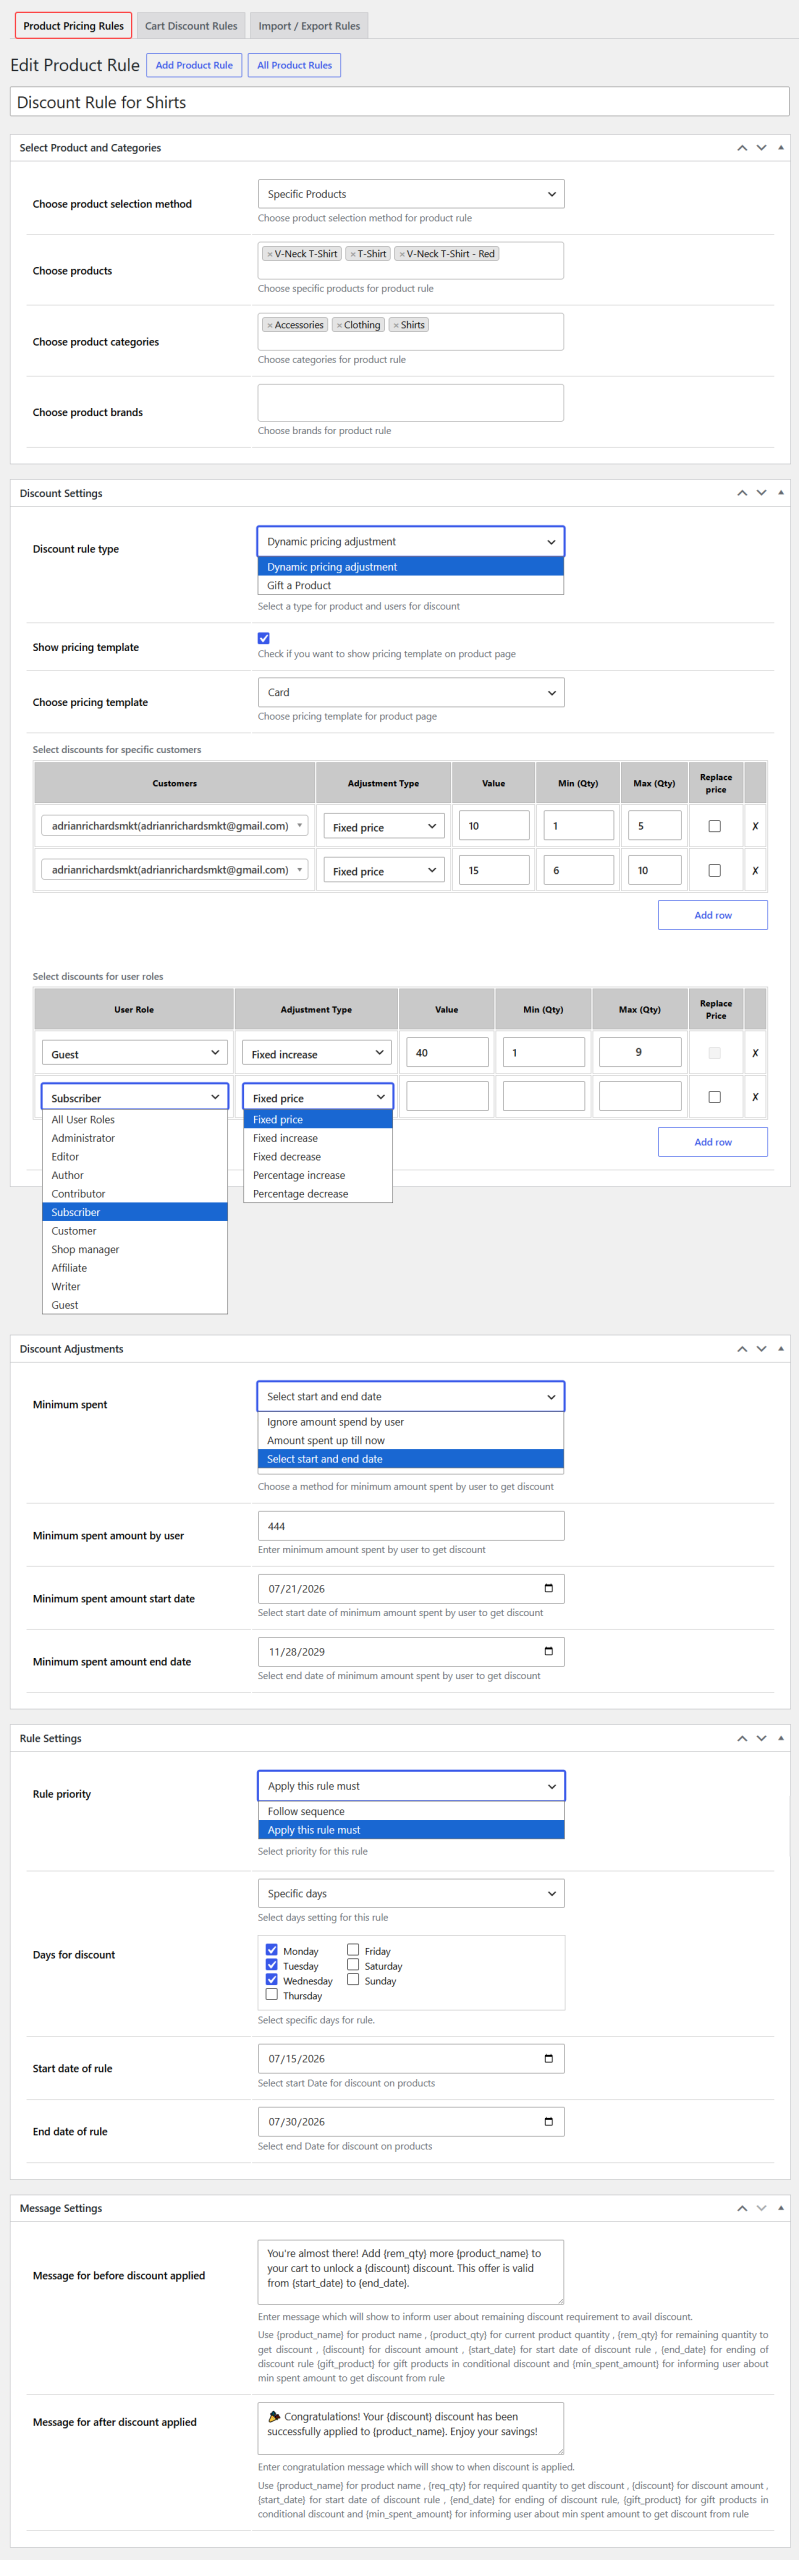Screen dimensions: 799x2560
Task: Switch to Import / Export Rules tab
Action: (x=309, y=26)
